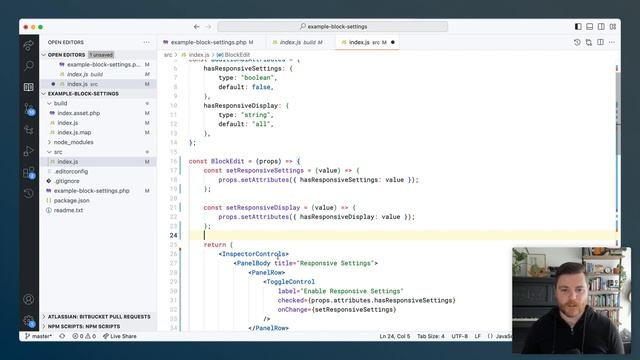Open Source Control view with blue badge
The width and height of the screenshot is (640, 360).
(29, 109)
